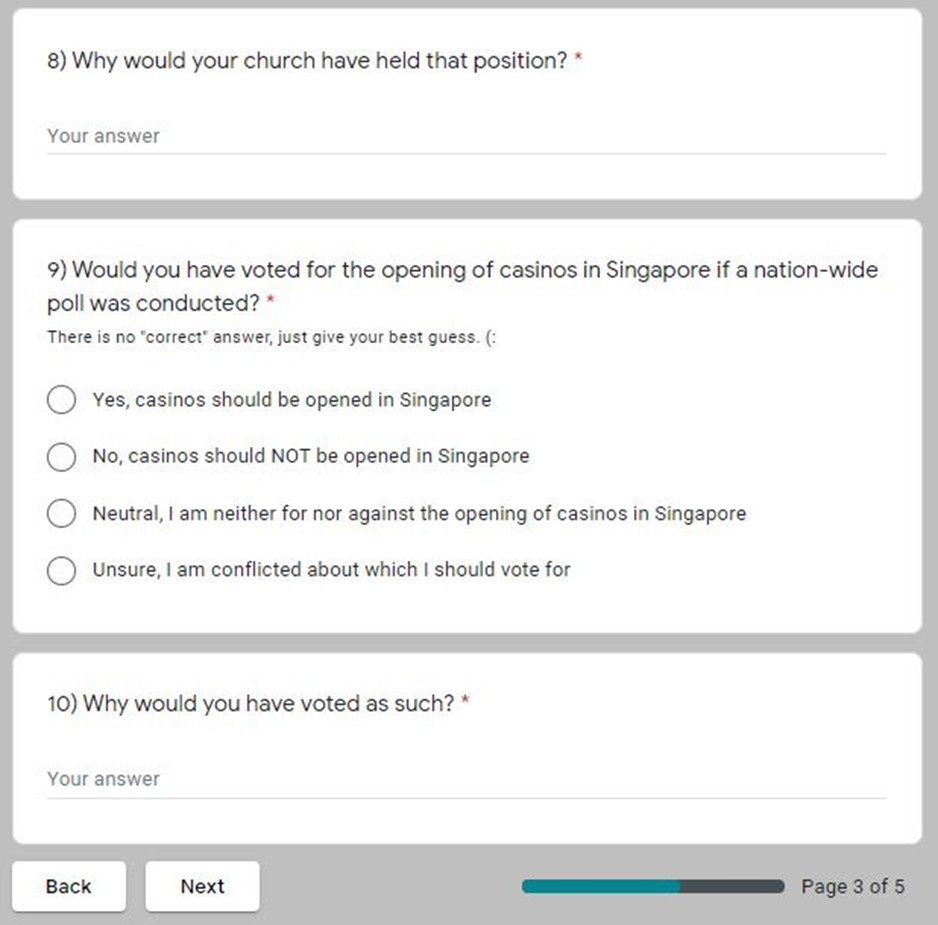Select the 'Yes, casinos should be opened' radio button
The width and height of the screenshot is (938, 925).
coord(61,400)
